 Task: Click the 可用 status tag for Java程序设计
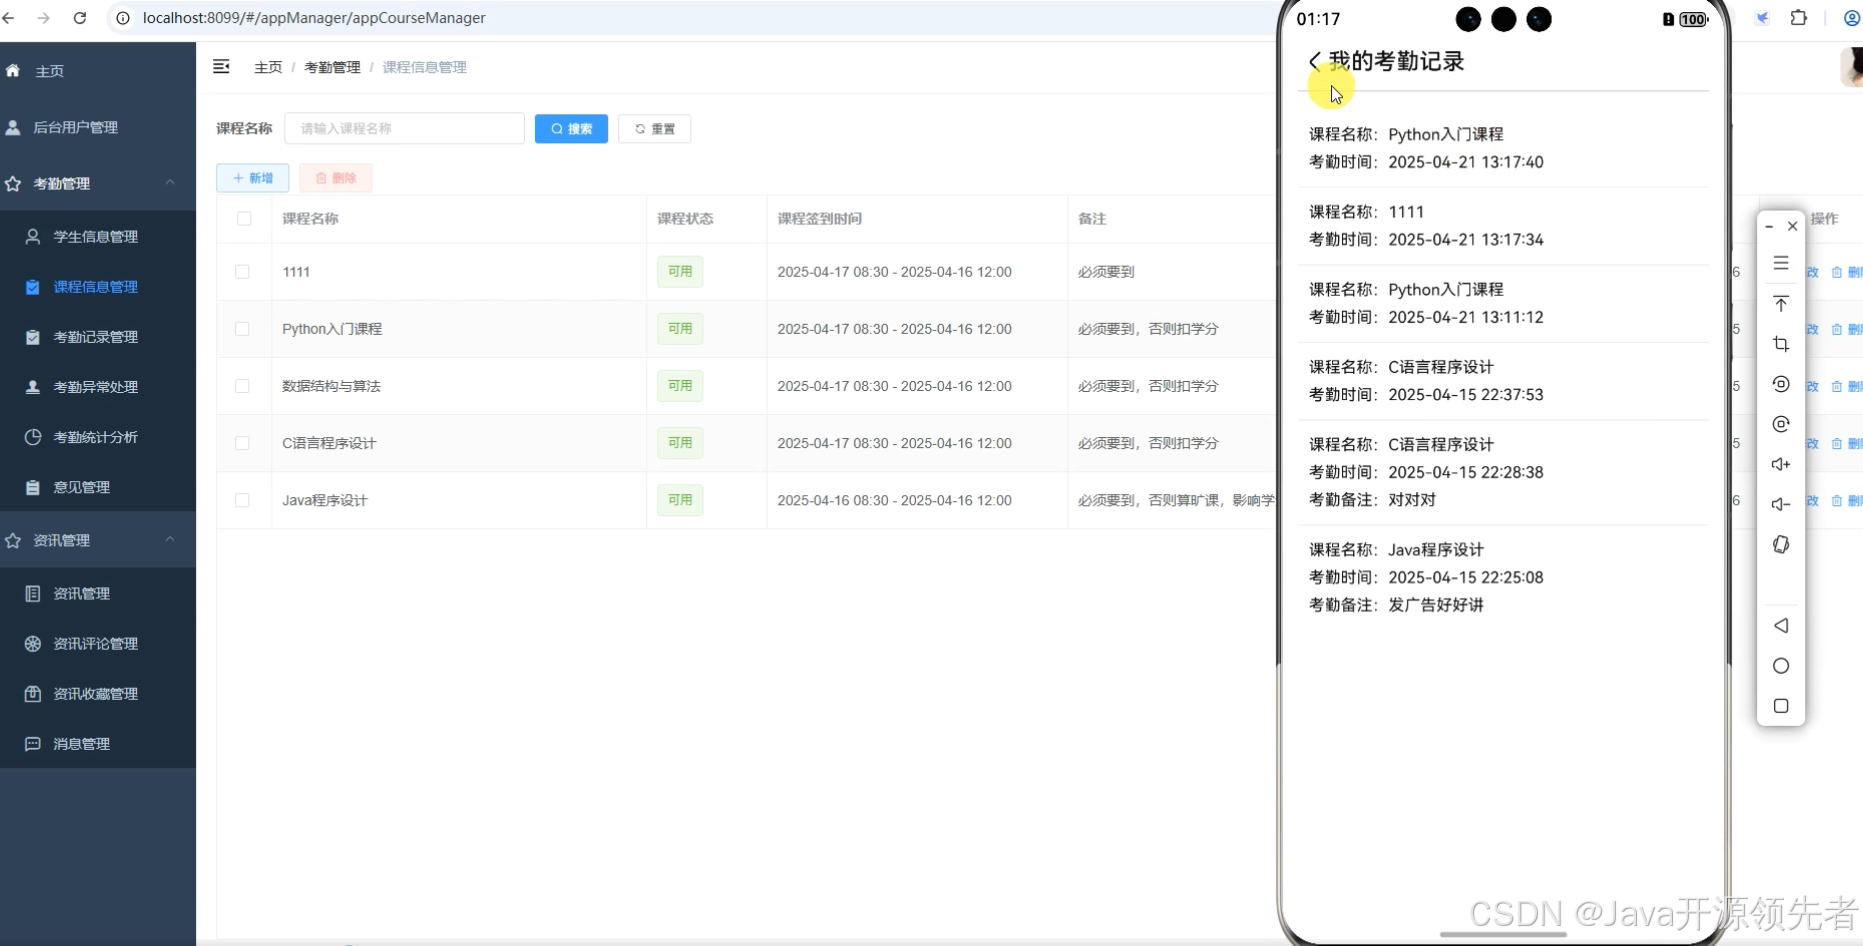click(680, 500)
